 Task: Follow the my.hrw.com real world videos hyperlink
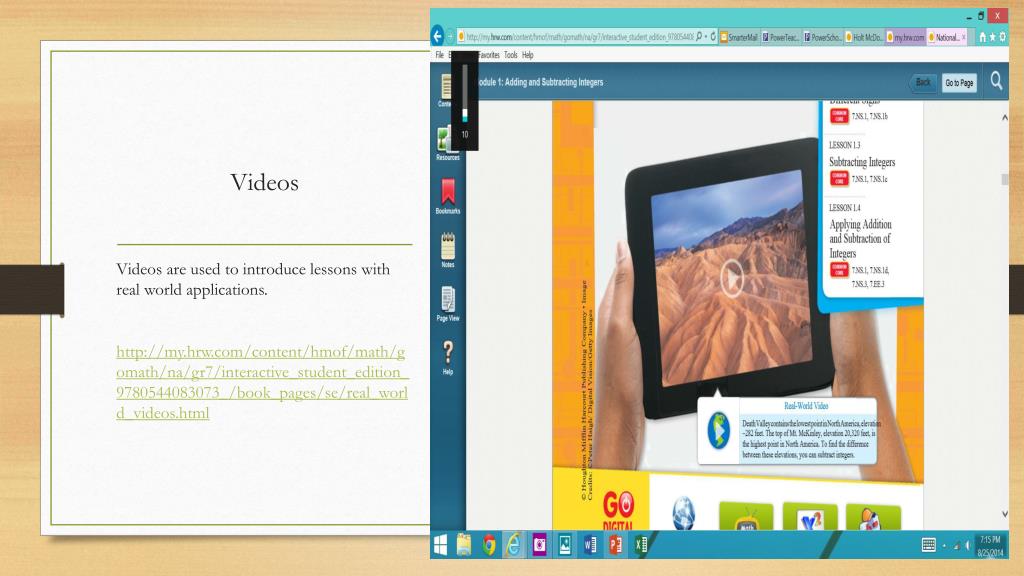[262, 382]
